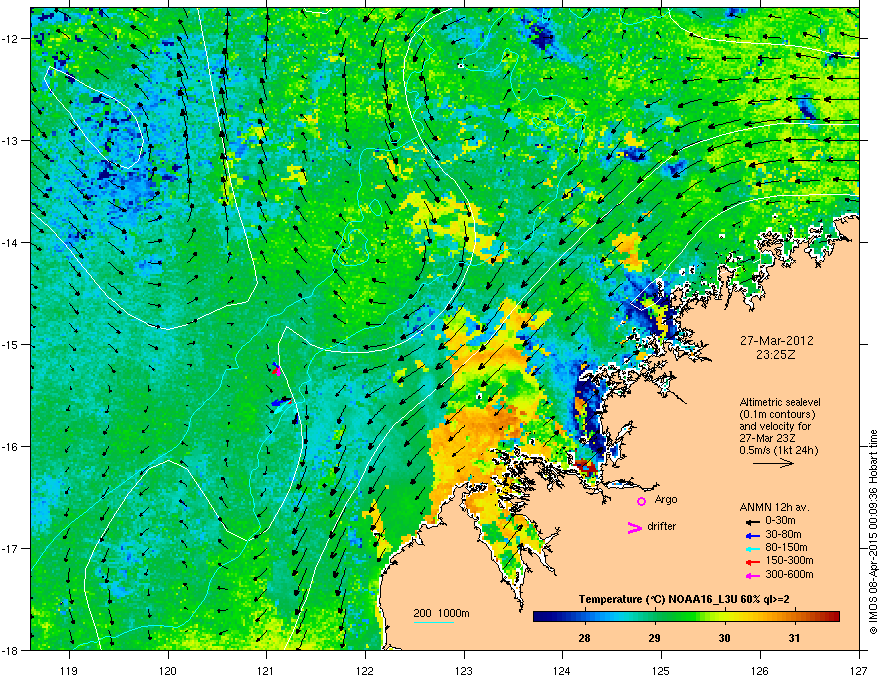Click the colored mooring arrows near 121E, 15.3S

click(x=276, y=369)
